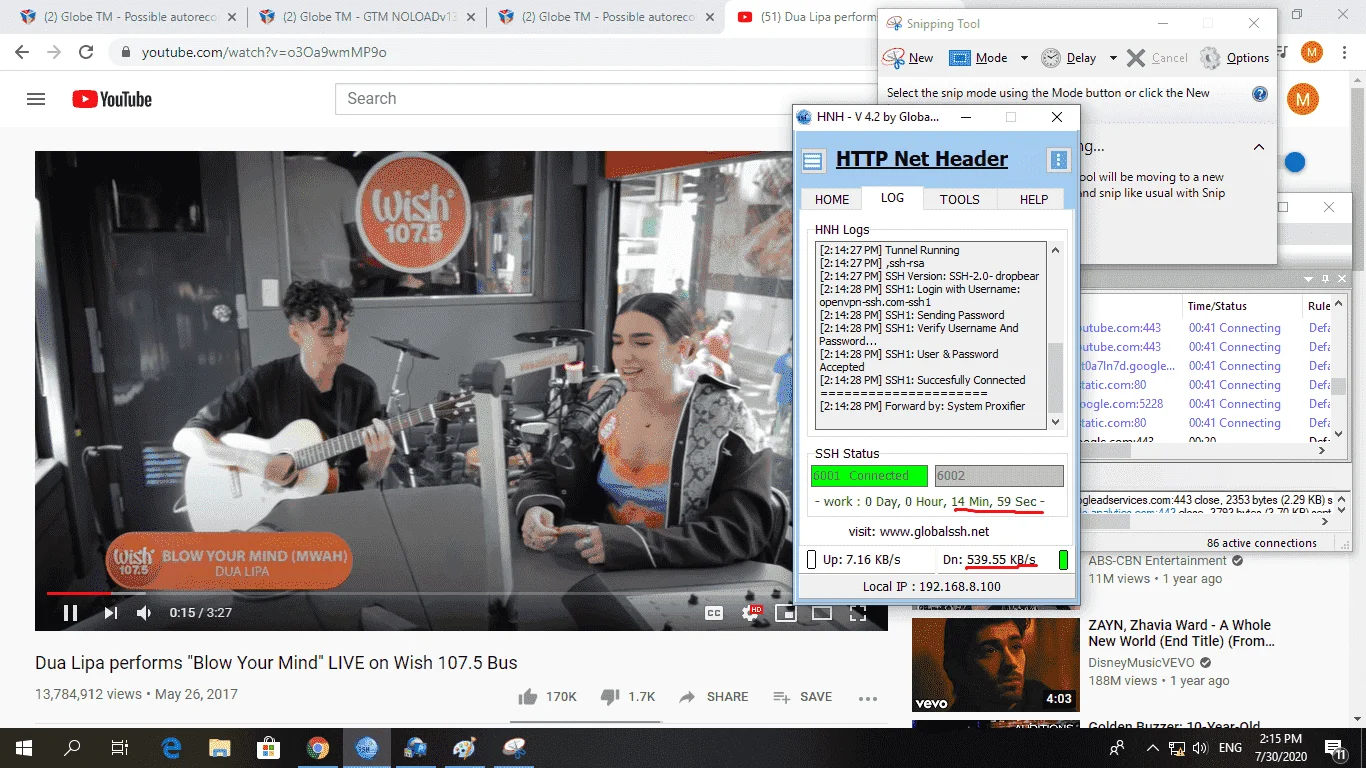
Task: Click the 'SSH1: Succesfully Connected' log line
Action: (x=922, y=380)
